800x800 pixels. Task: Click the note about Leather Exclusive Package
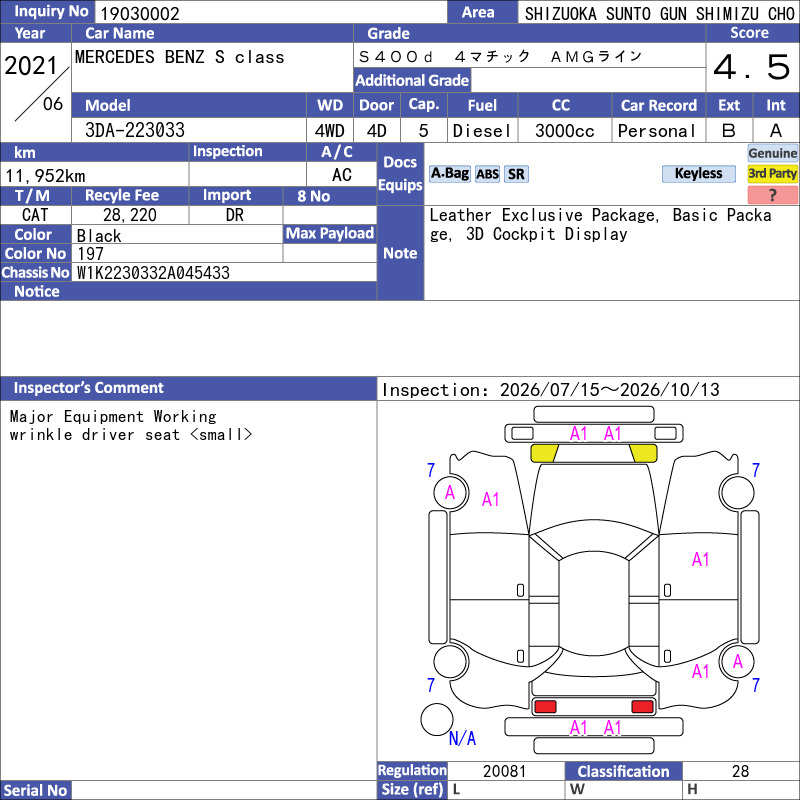point(601,224)
